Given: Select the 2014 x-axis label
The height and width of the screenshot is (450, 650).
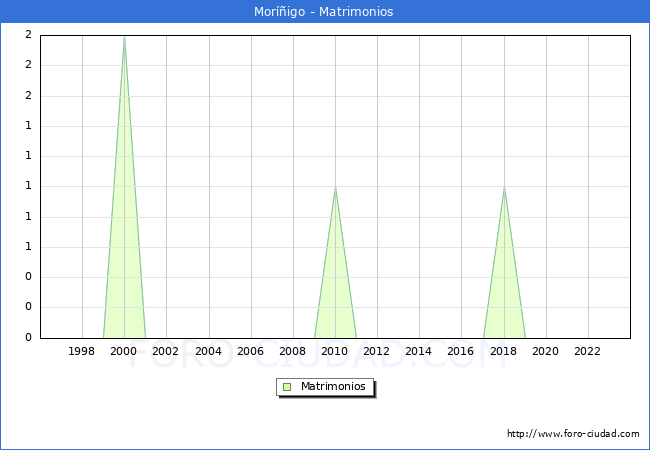Looking at the screenshot, I should 419,351.
